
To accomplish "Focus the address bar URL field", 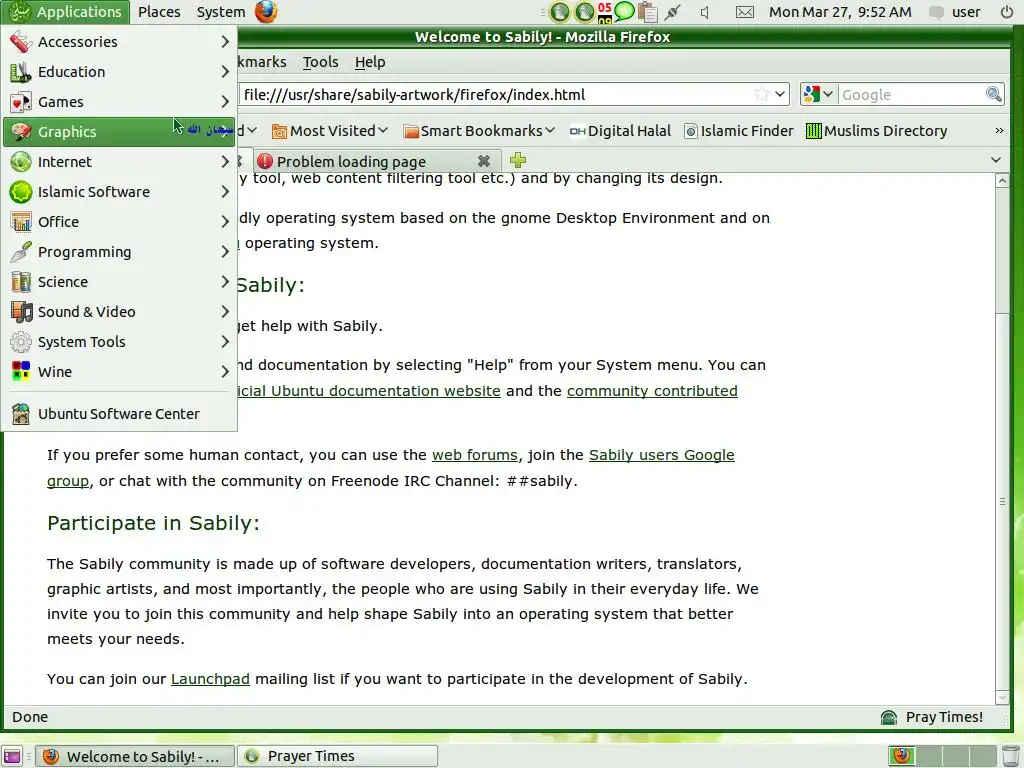I will (496, 95).
